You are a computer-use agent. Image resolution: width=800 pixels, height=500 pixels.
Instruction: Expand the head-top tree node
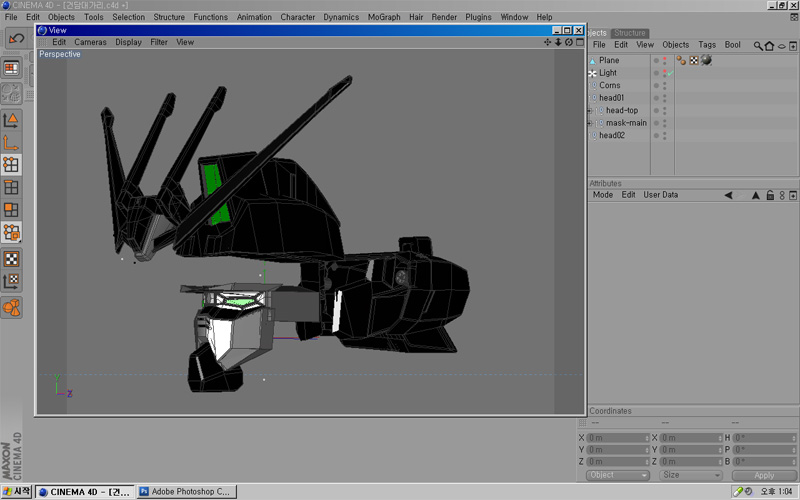point(589,111)
